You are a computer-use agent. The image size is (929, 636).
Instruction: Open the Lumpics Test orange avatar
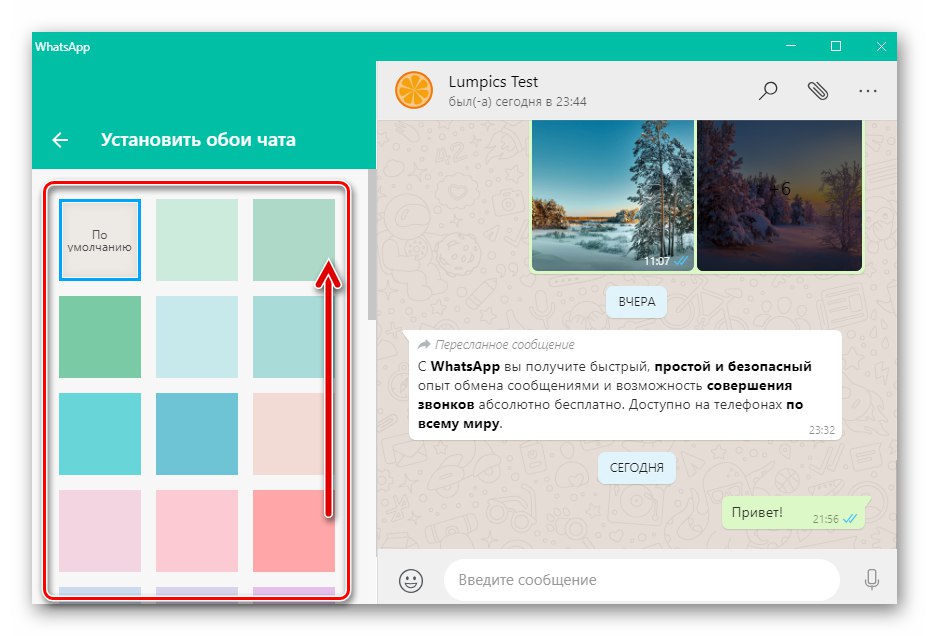(x=414, y=90)
